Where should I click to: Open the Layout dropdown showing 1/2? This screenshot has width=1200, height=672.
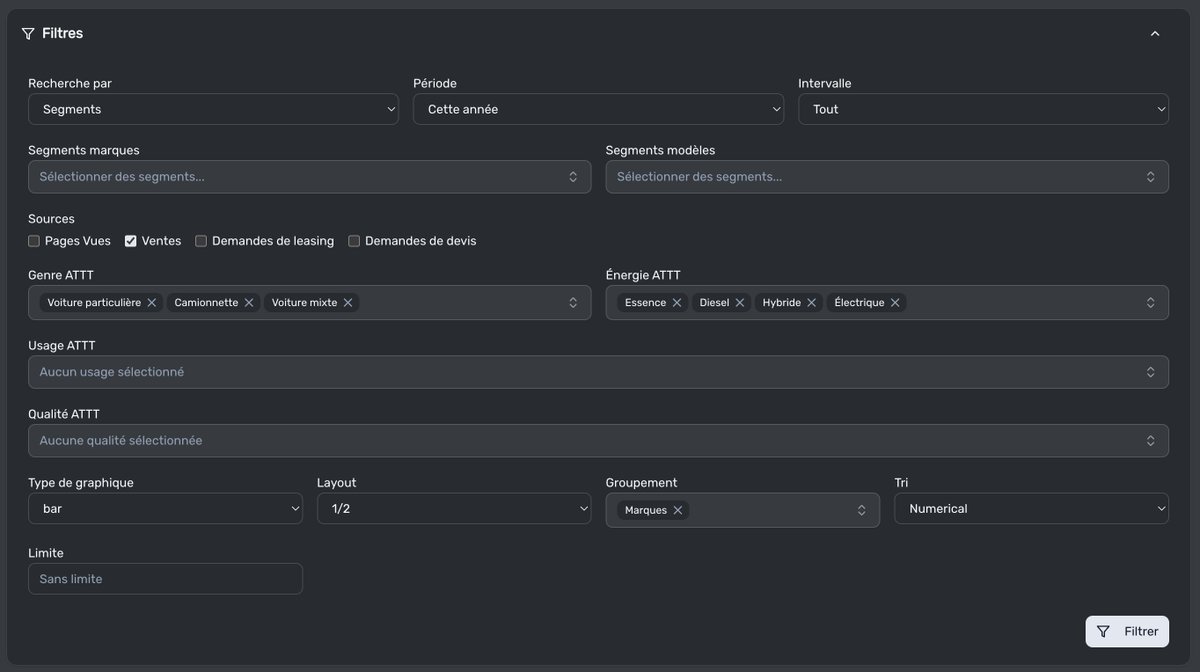tap(454, 509)
